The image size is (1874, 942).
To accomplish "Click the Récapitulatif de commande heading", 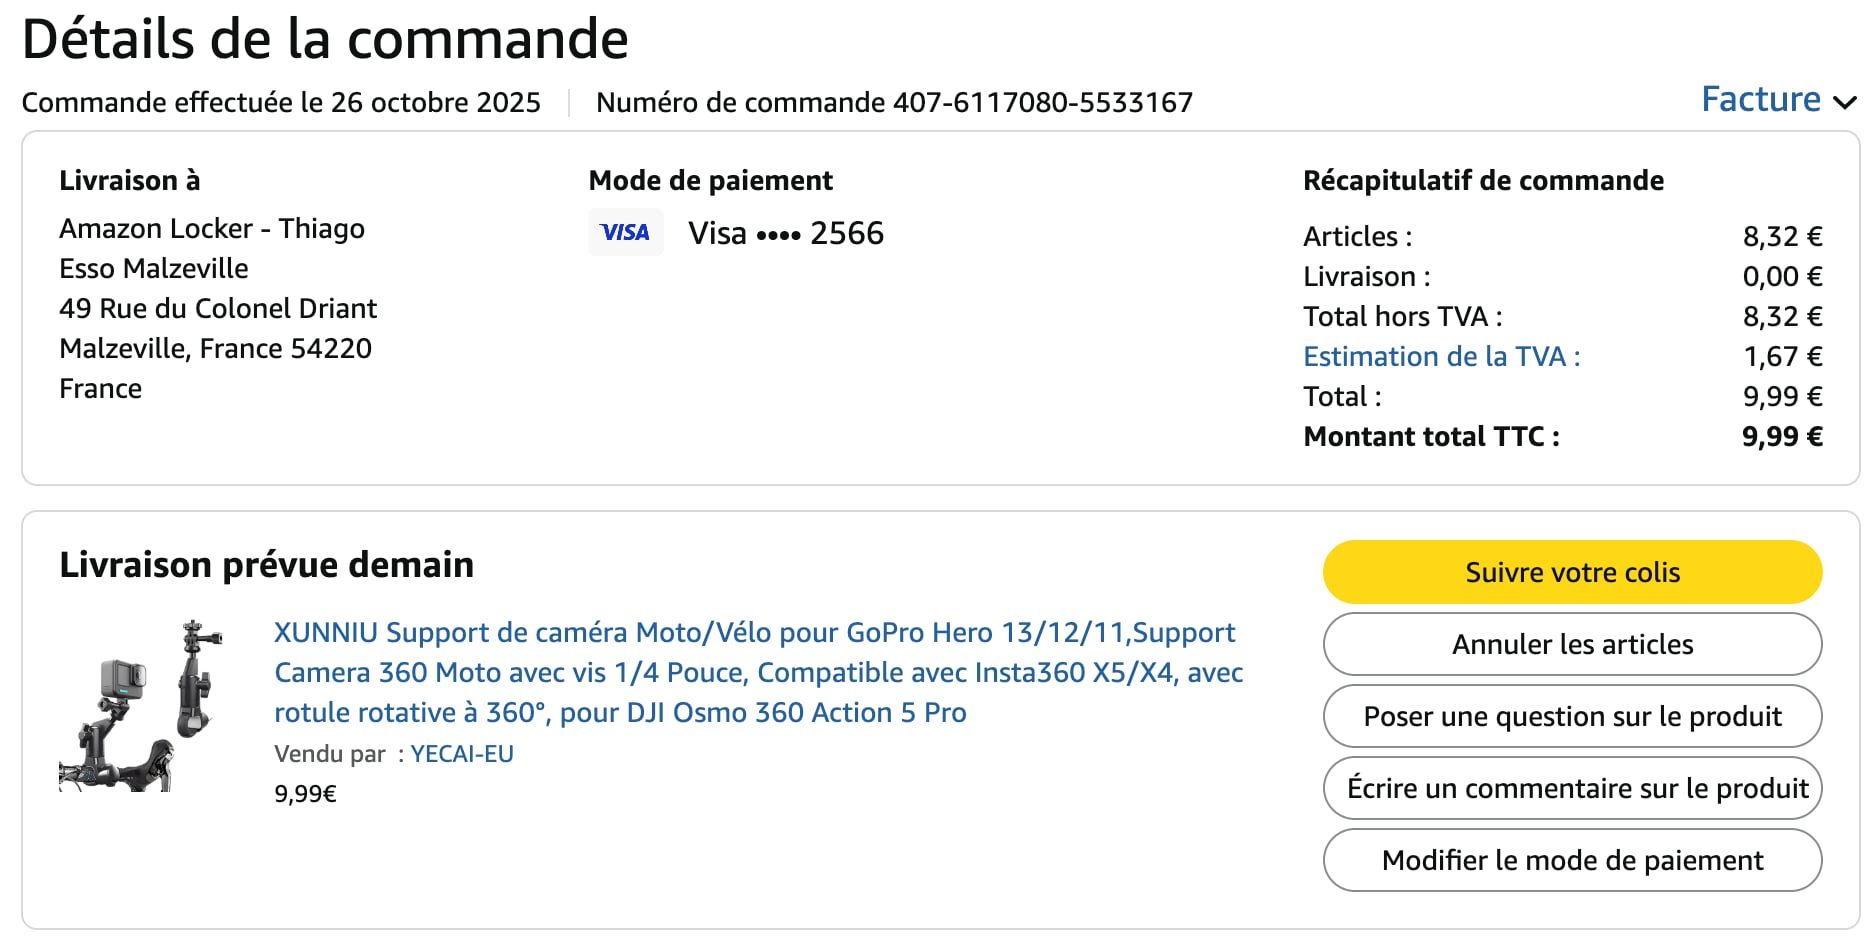I will [1483, 180].
